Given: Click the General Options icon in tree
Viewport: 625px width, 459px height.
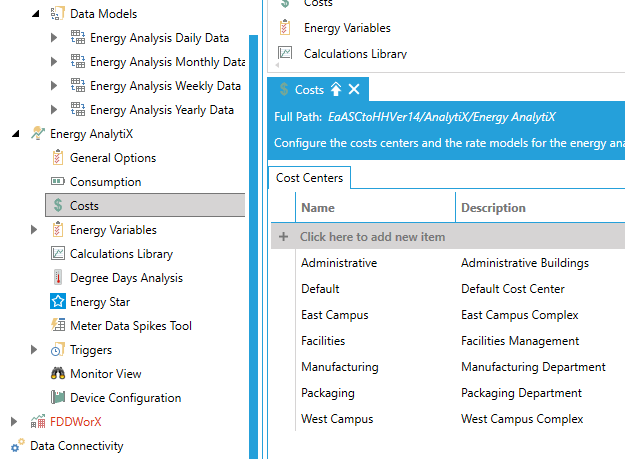Looking at the screenshot, I should tap(58, 158).
